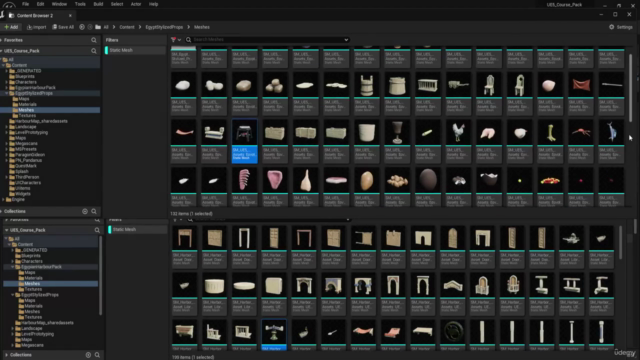Image resolution: width=640 pixels, height=360 pixels.
Task: Open the File menu
Action: click(25, 4)
